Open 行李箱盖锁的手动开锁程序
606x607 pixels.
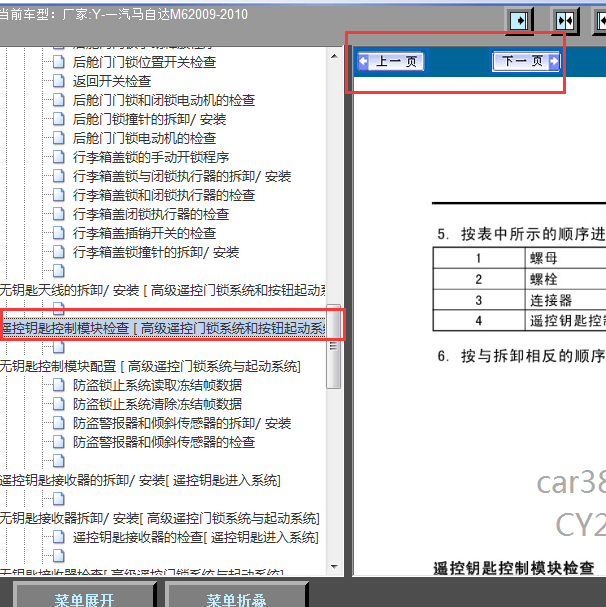tap(151, 157)
